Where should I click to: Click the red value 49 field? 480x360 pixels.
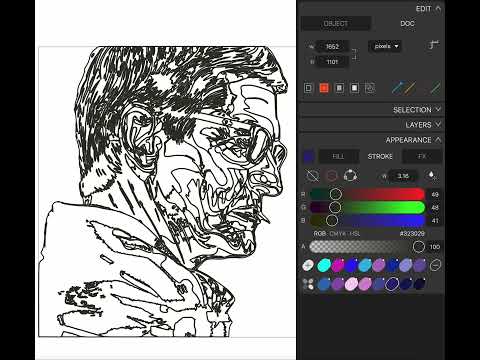(x=435, y=194)
